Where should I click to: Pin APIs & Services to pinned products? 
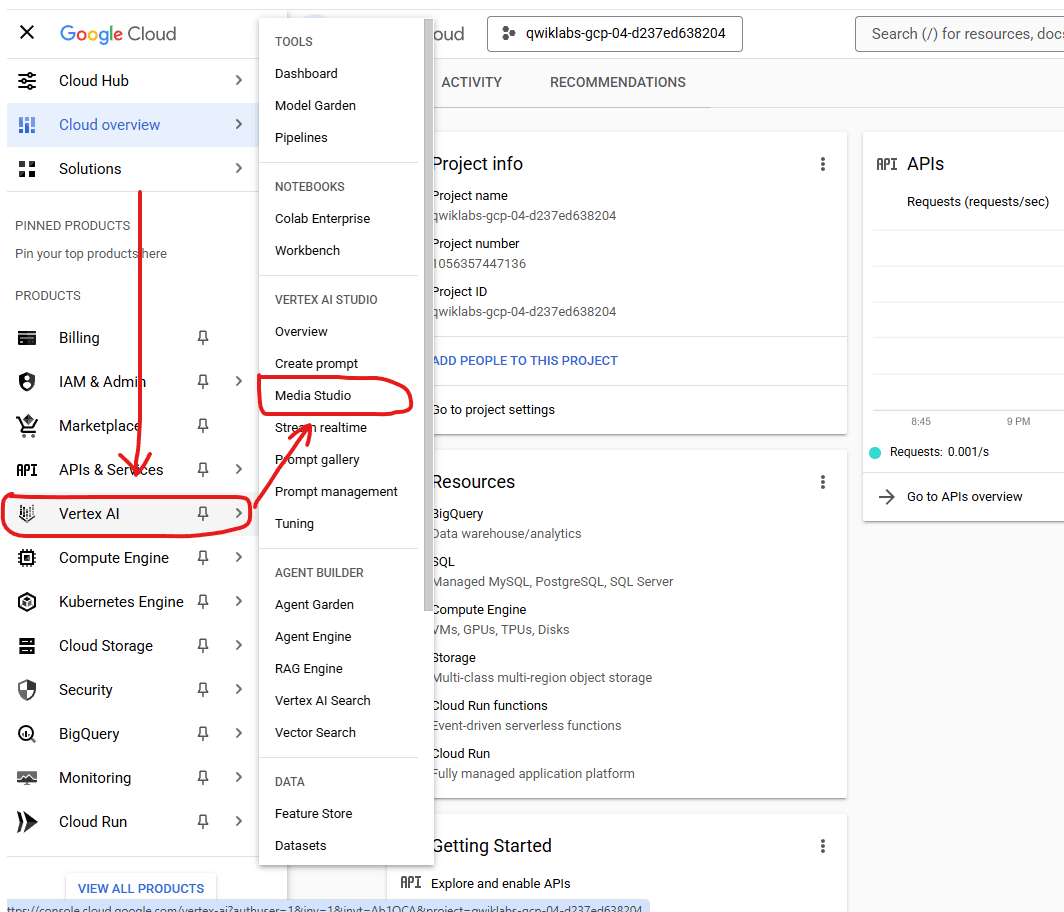[203, 470]
